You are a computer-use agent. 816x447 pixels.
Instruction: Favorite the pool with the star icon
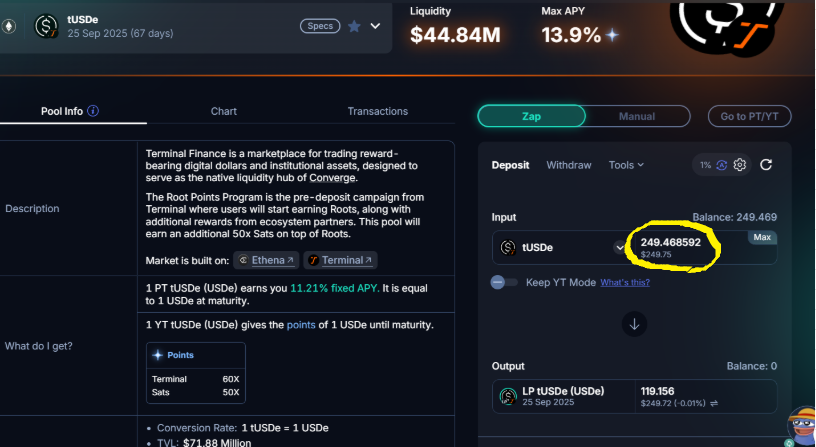[x=354, y=26]
